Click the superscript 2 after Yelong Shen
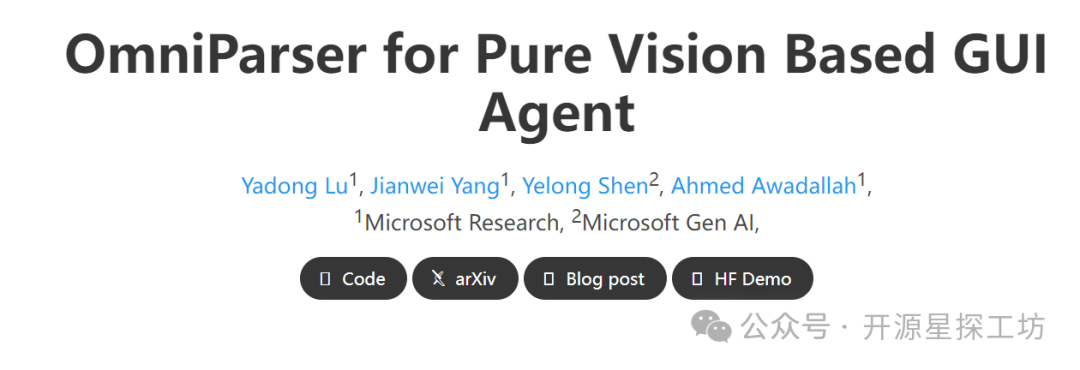The height and width of the screenshot is (370, 1080). coord(654,181)
